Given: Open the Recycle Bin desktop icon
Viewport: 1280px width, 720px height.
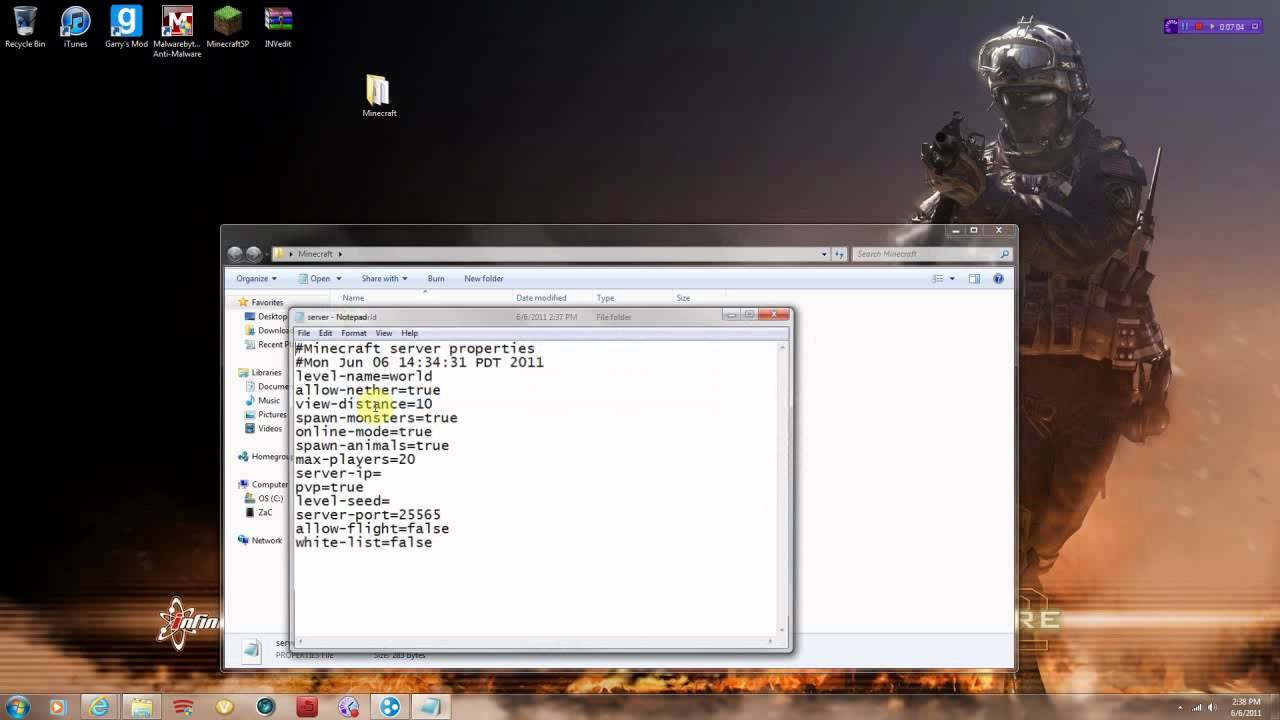Looking at the screenshot, I should pyautogui.click(x=25, y=27).
